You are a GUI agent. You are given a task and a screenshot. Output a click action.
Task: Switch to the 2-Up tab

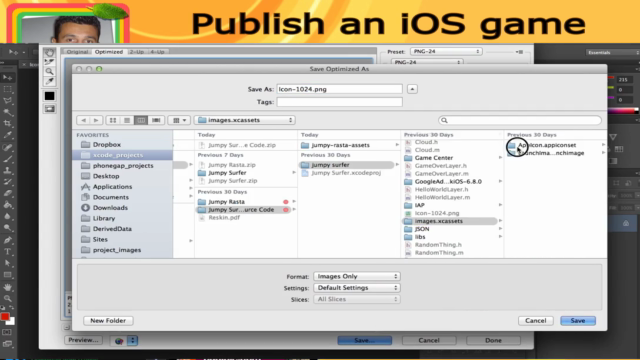(137, 52)
